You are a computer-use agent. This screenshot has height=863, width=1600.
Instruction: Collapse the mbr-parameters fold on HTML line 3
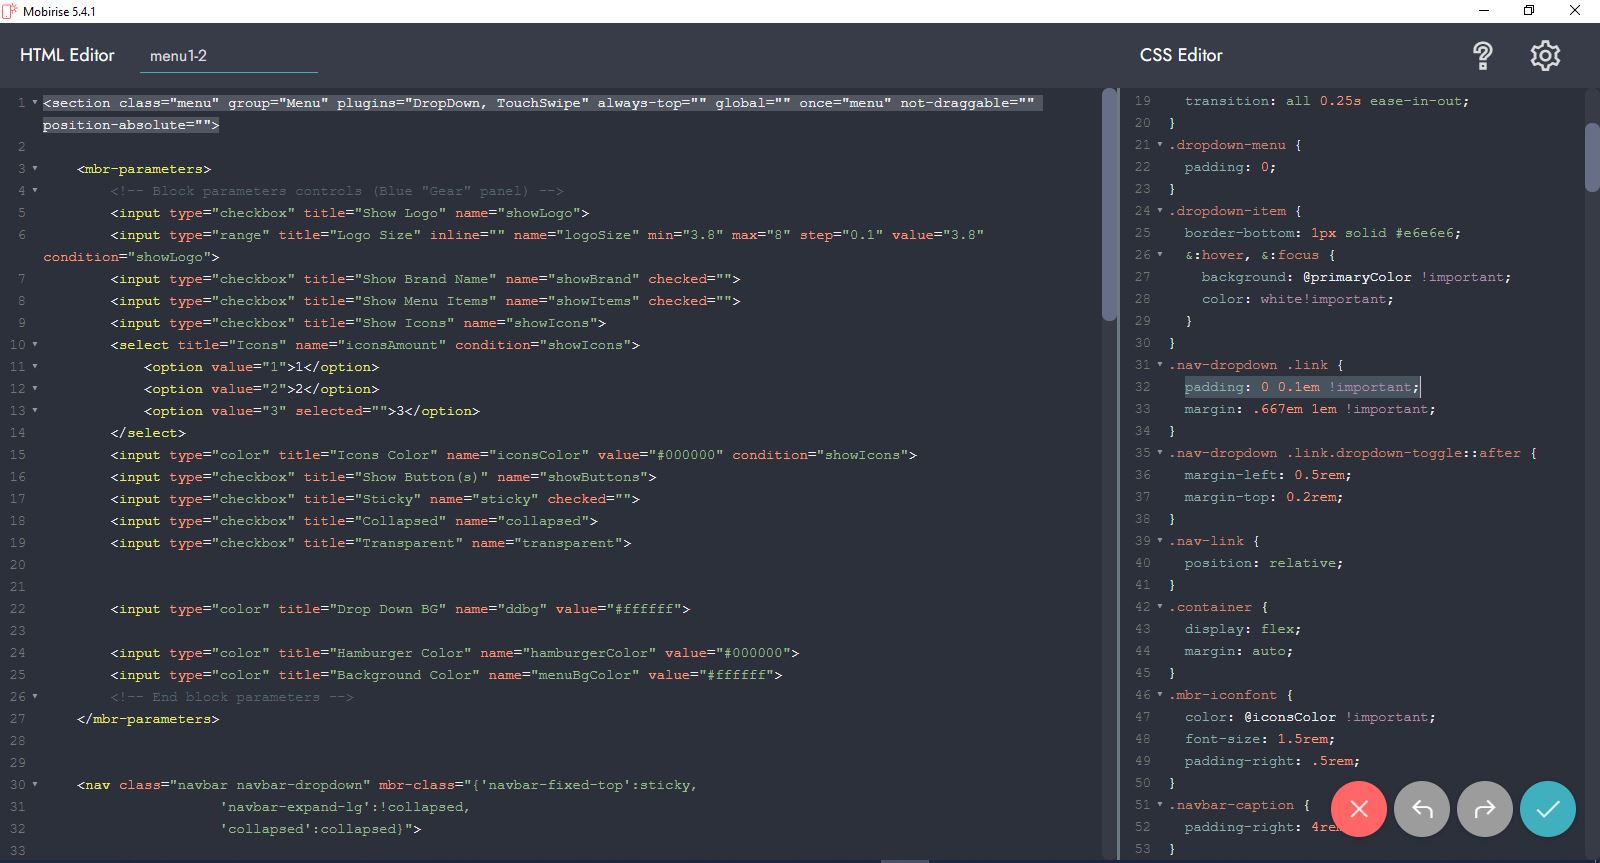(35, 169)
